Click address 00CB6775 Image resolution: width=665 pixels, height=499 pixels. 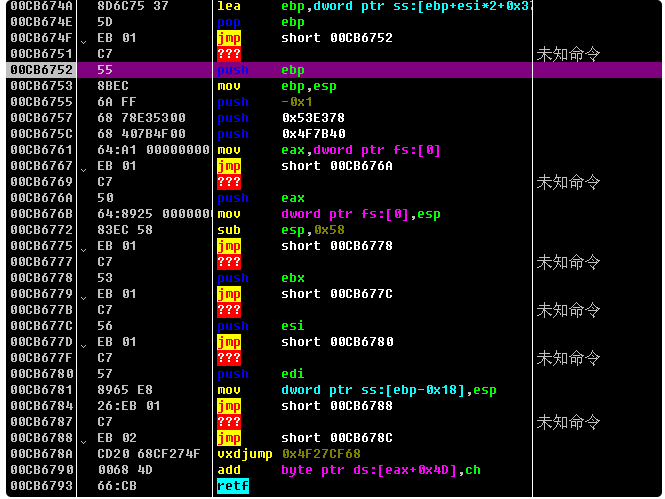coord(42,246)
